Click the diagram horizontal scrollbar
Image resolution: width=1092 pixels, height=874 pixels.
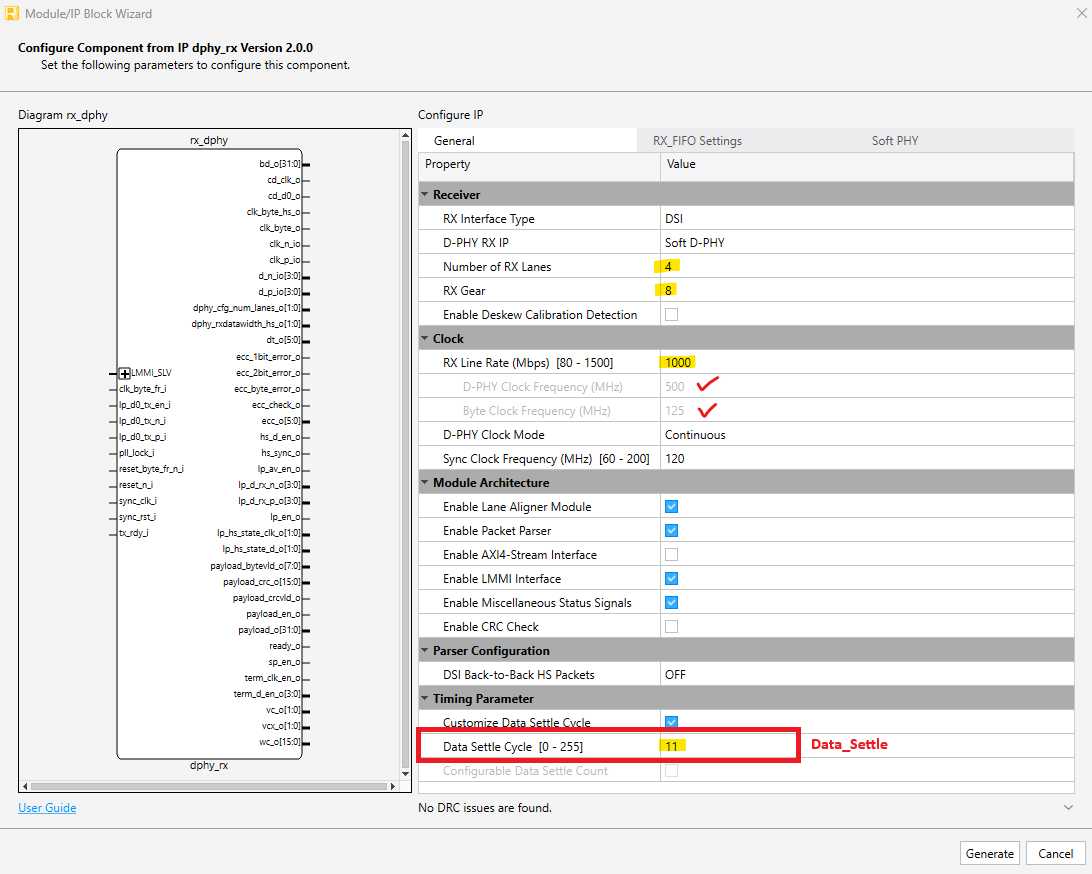(200, 787)
